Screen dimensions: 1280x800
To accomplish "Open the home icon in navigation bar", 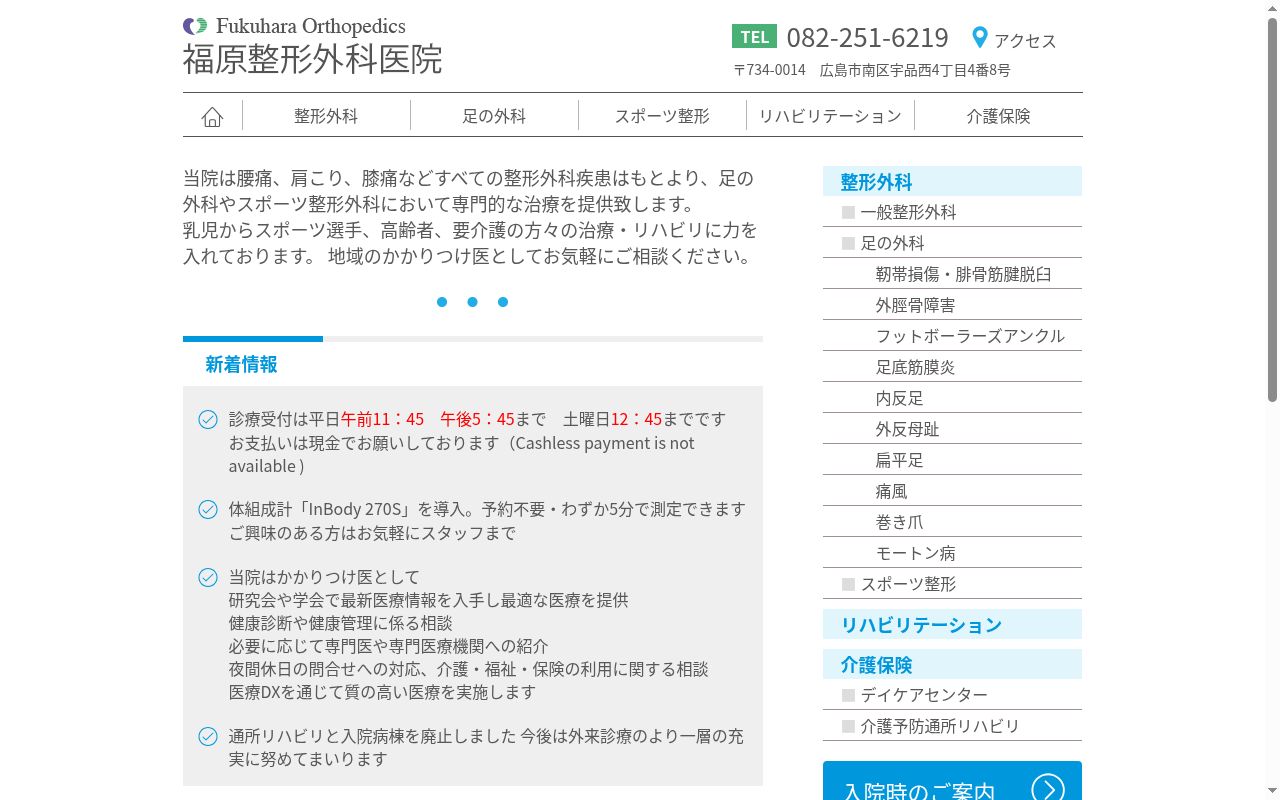I will (x=212, y=116).
